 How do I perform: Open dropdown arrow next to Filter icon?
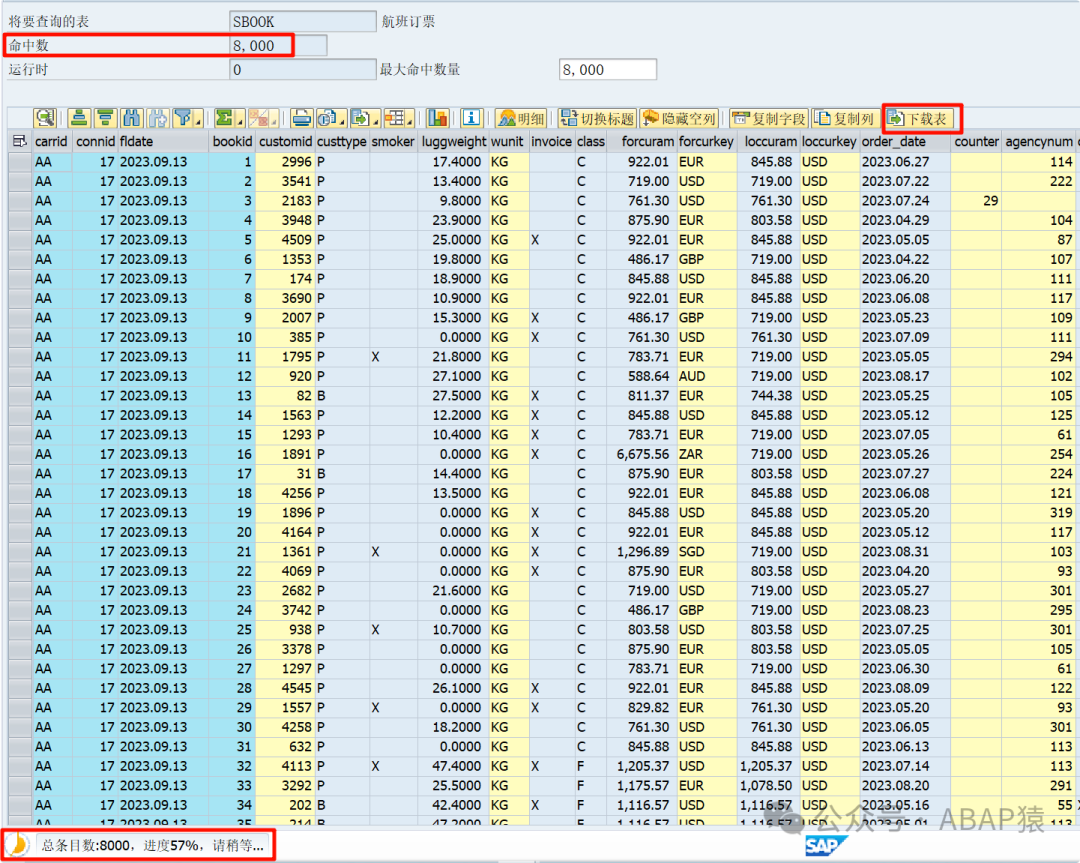coord(199,121)
